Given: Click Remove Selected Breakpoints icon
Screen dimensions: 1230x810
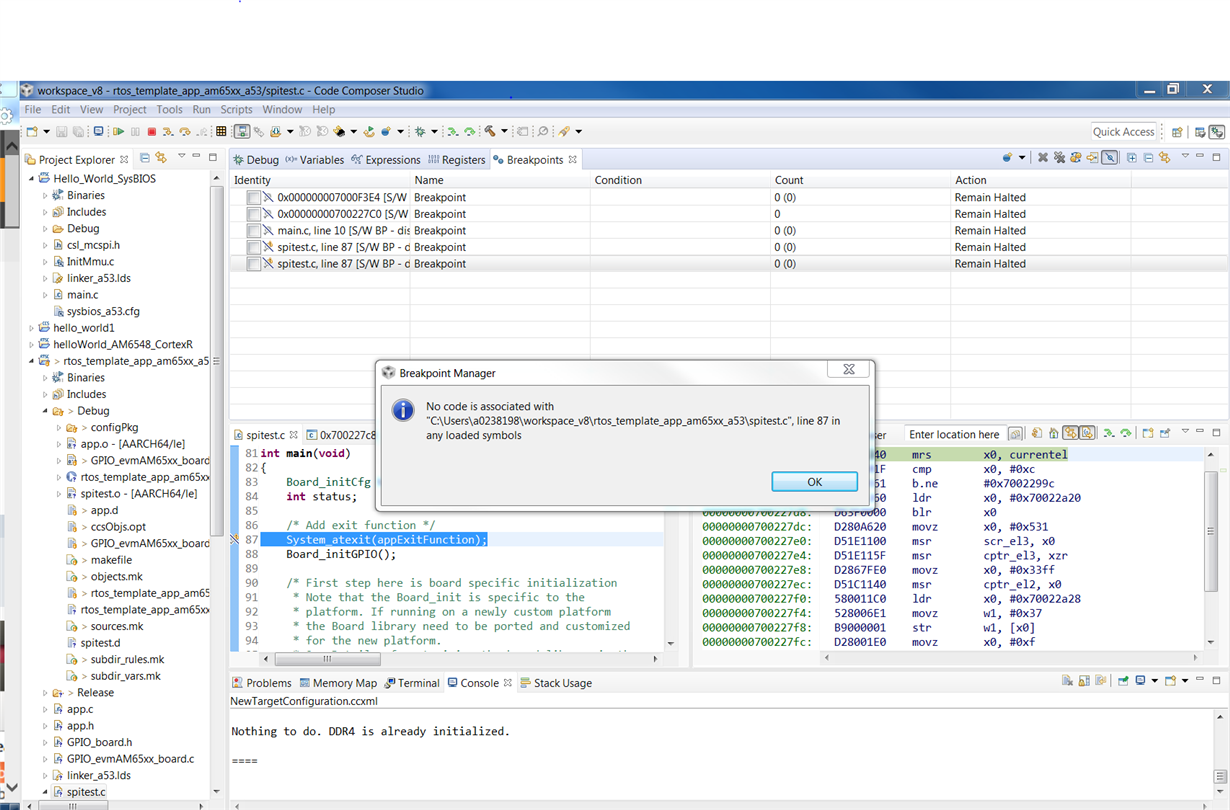Looking at the screenshot, I should [x=1042, y=158].
